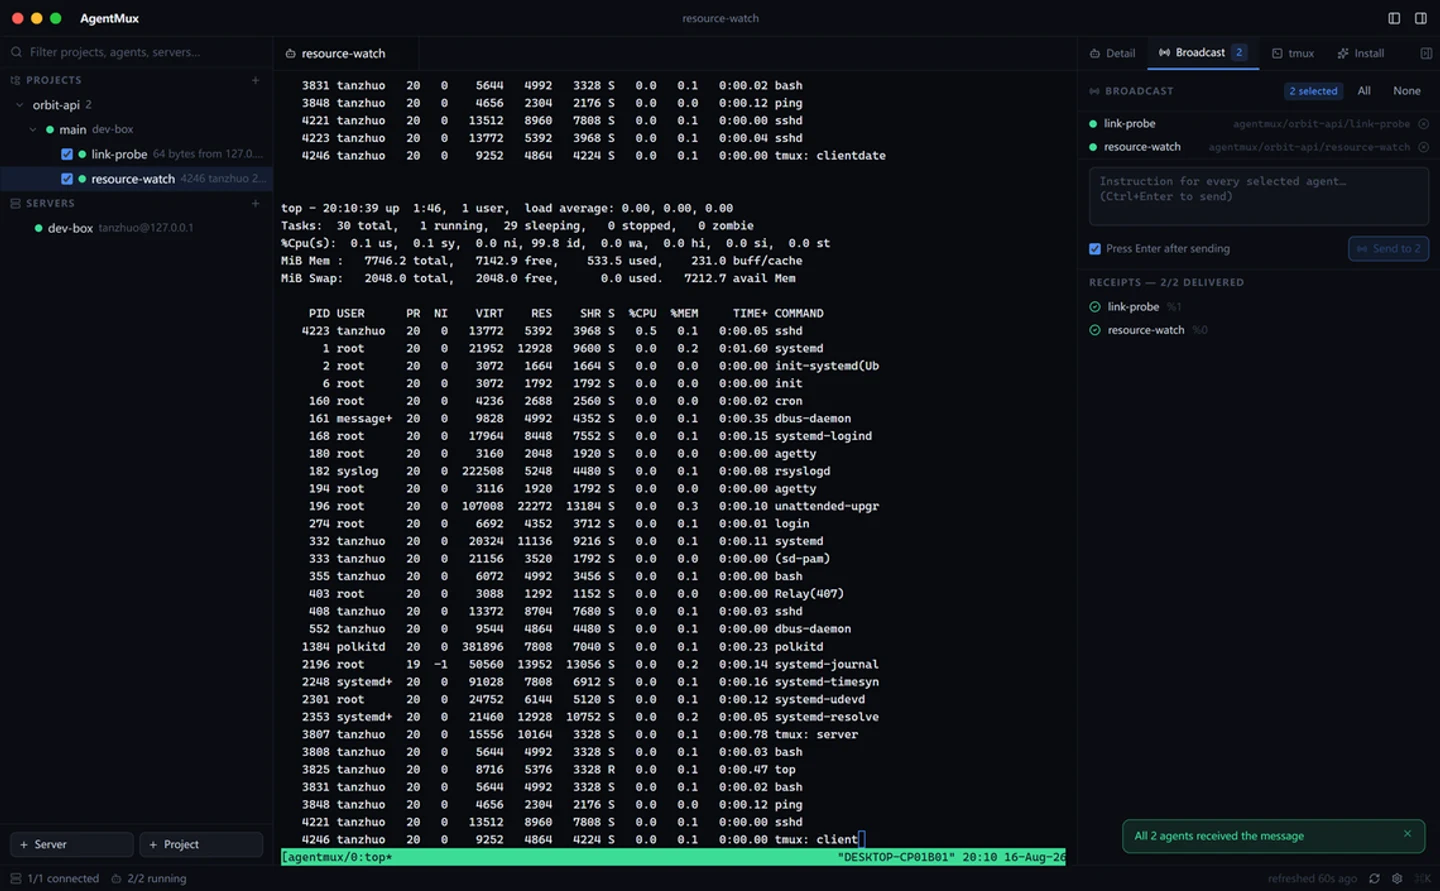Click the 'MiB Mem' summary line

(x=541, y=260)
